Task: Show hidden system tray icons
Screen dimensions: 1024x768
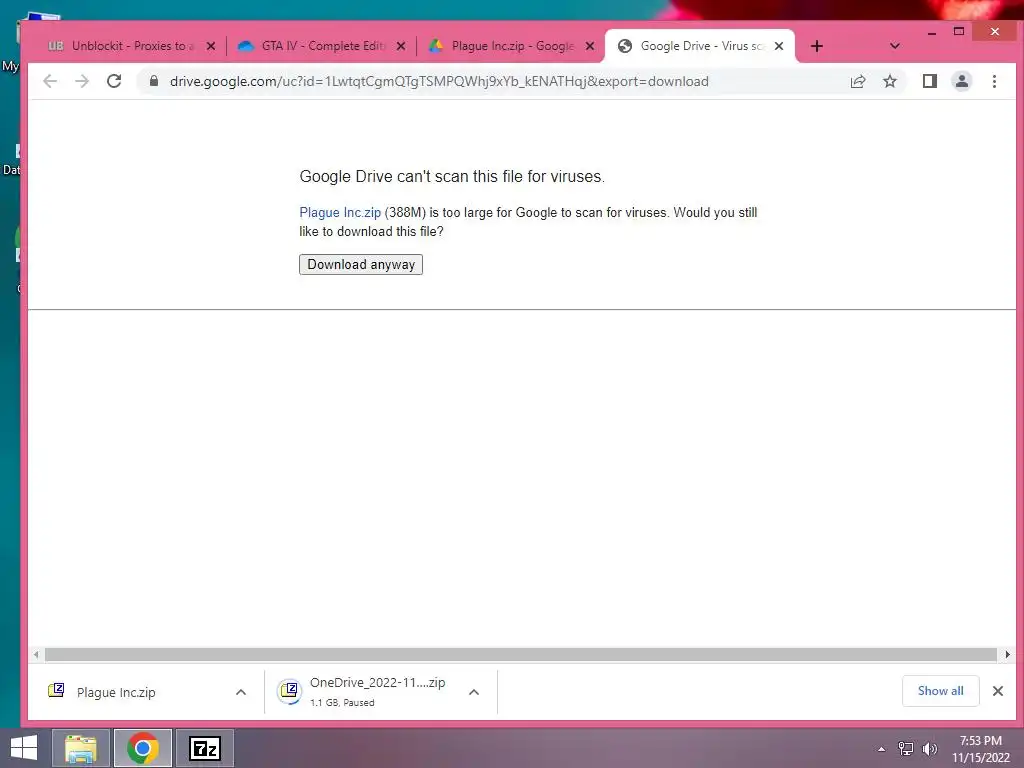Action: click(882, 749)
